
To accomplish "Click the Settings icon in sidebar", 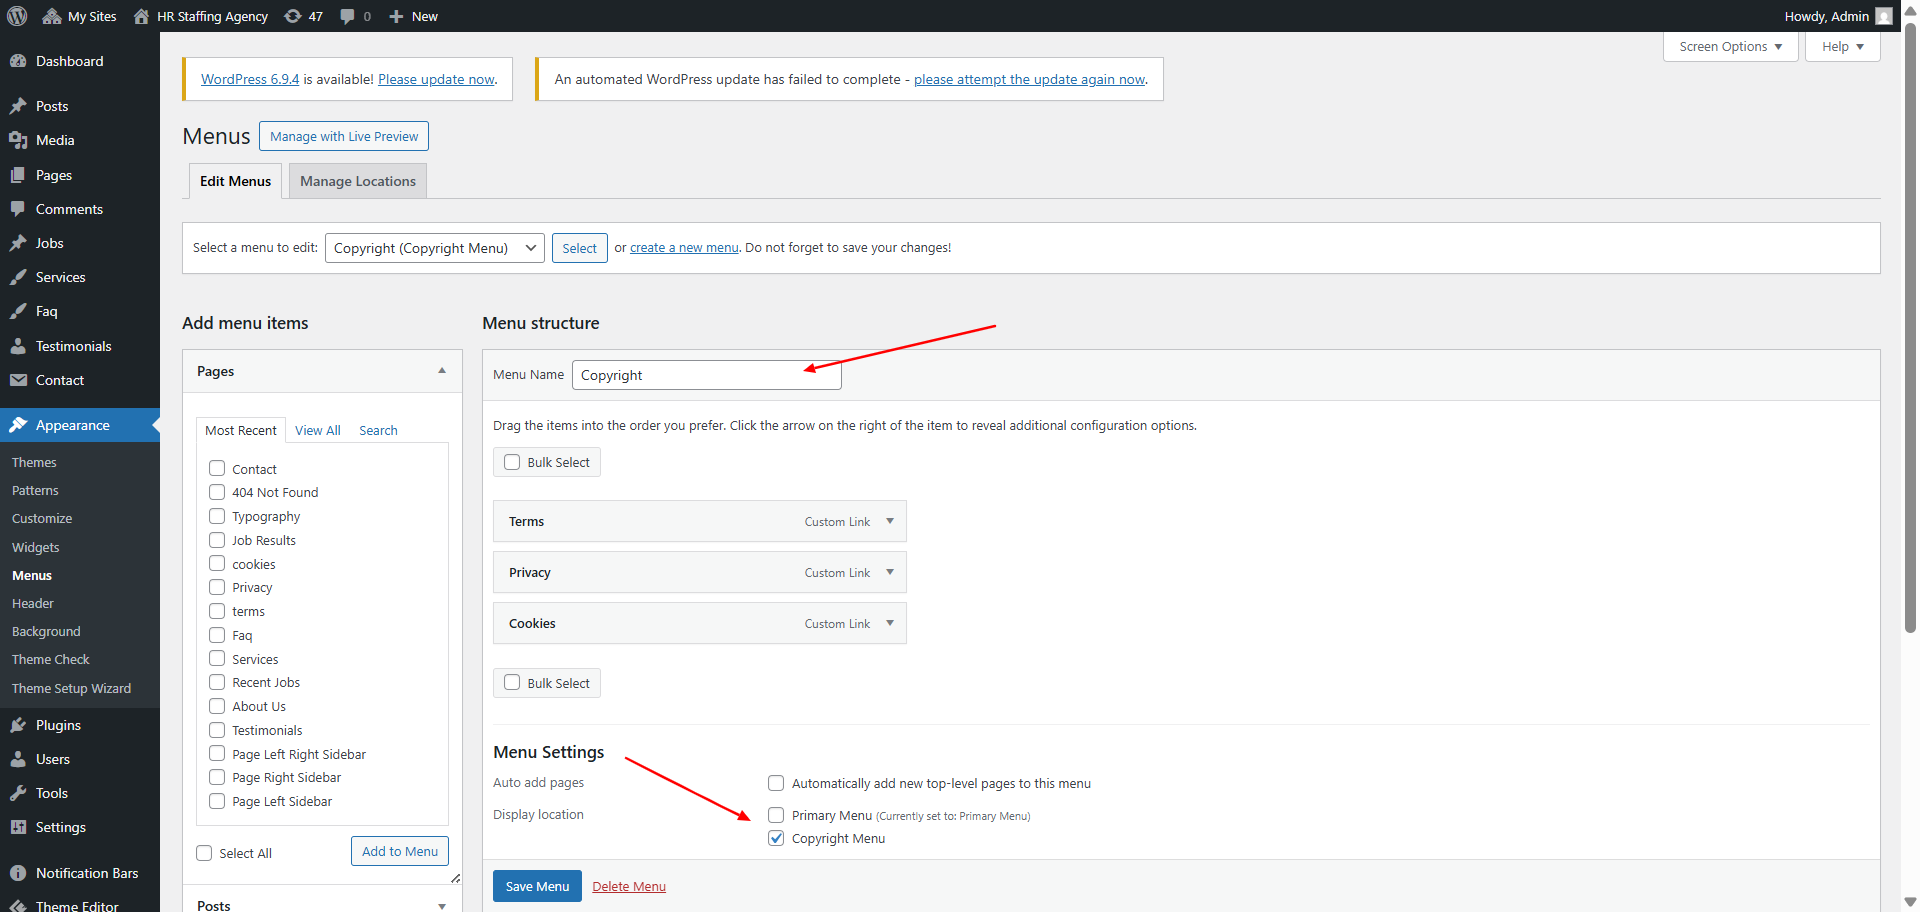I will point(18,827).
